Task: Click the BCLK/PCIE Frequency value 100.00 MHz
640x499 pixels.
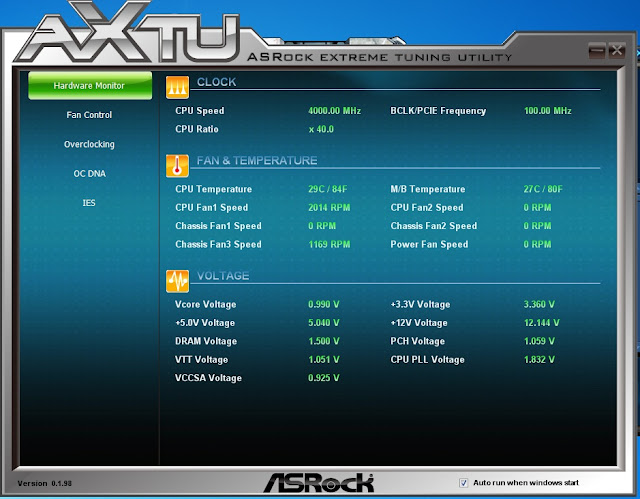Action: [548, 111]
